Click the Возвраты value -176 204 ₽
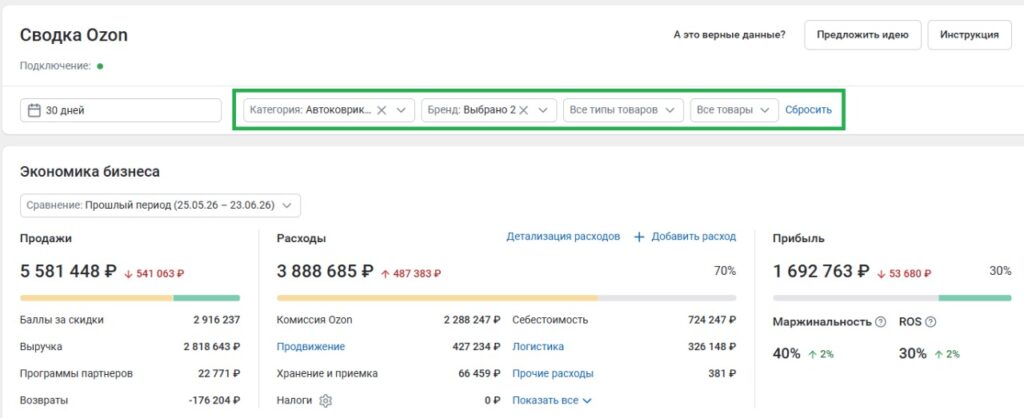Screen dimensions: 1024x418 214,400
